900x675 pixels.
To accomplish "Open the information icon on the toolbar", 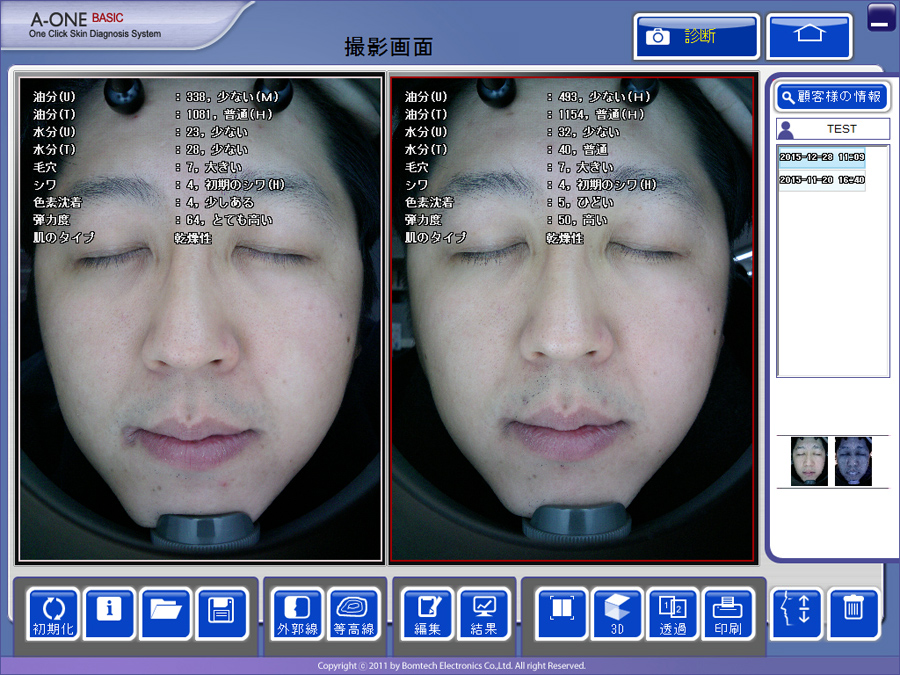I will 109,613.
